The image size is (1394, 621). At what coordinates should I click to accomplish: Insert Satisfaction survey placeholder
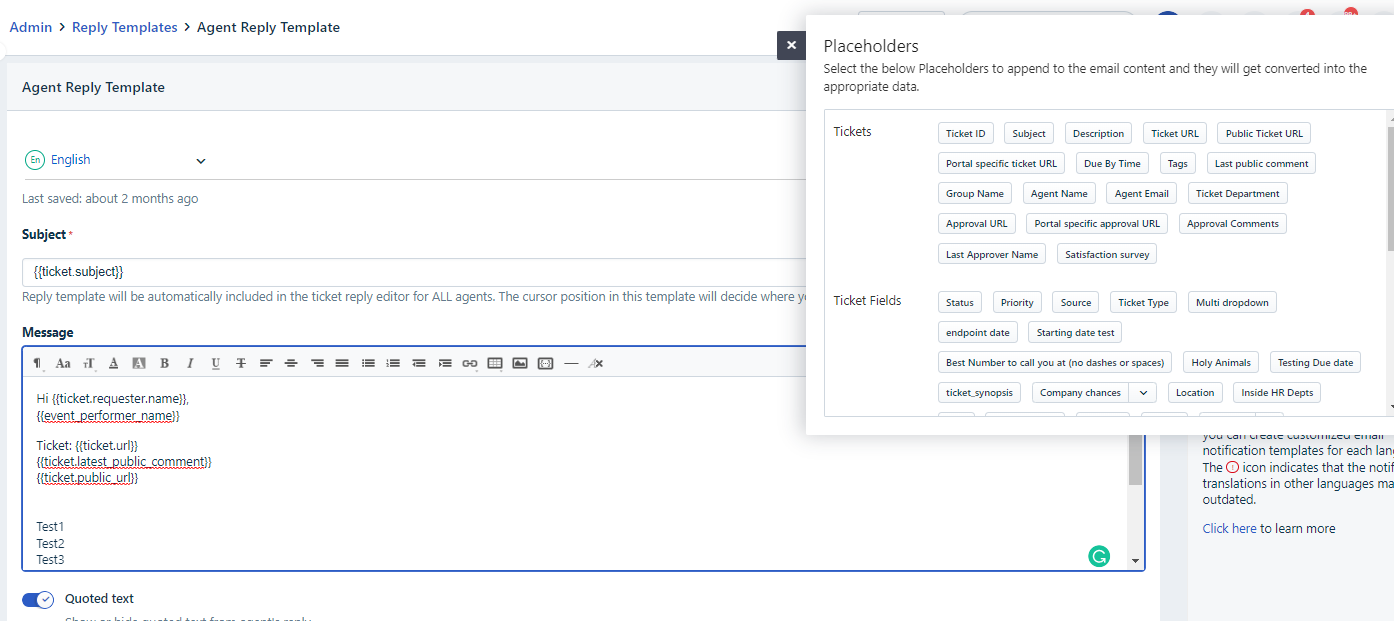1107,254
